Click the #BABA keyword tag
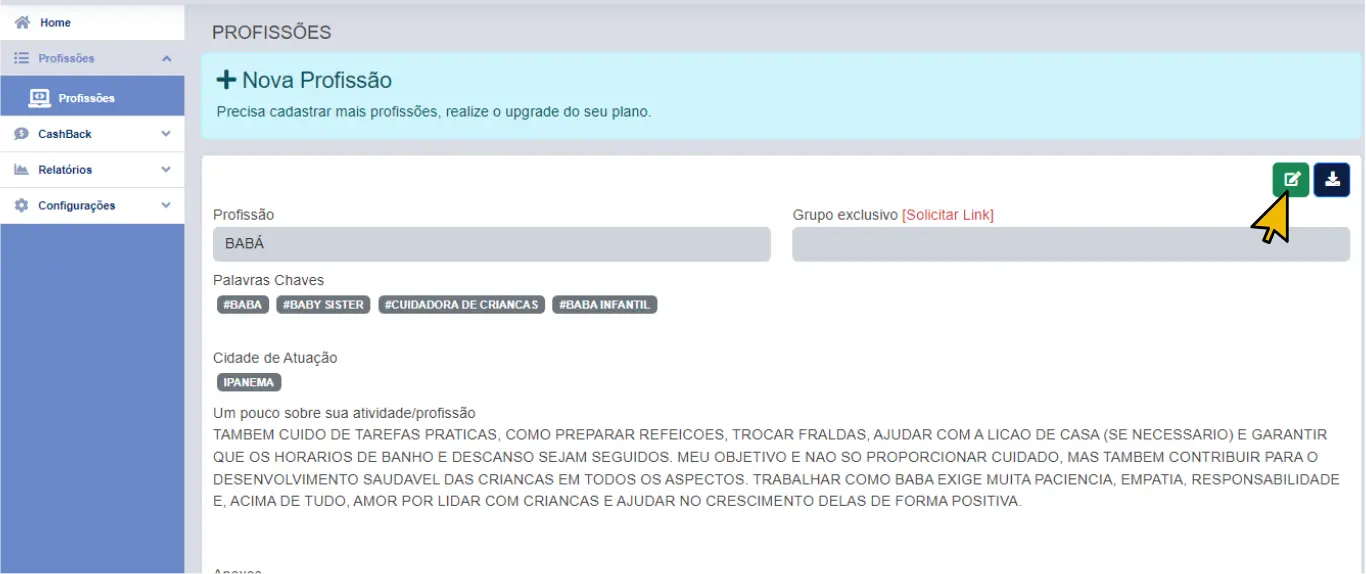 [x=243, y=305]
